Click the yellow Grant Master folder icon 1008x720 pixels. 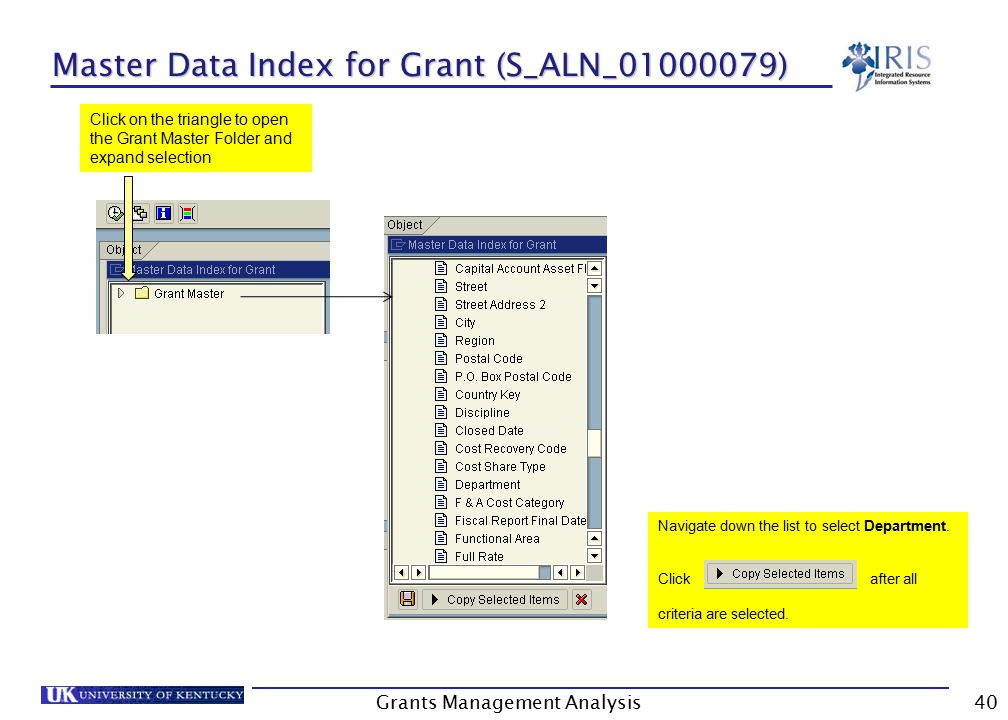pyautogui.click(x=142, y=293)
